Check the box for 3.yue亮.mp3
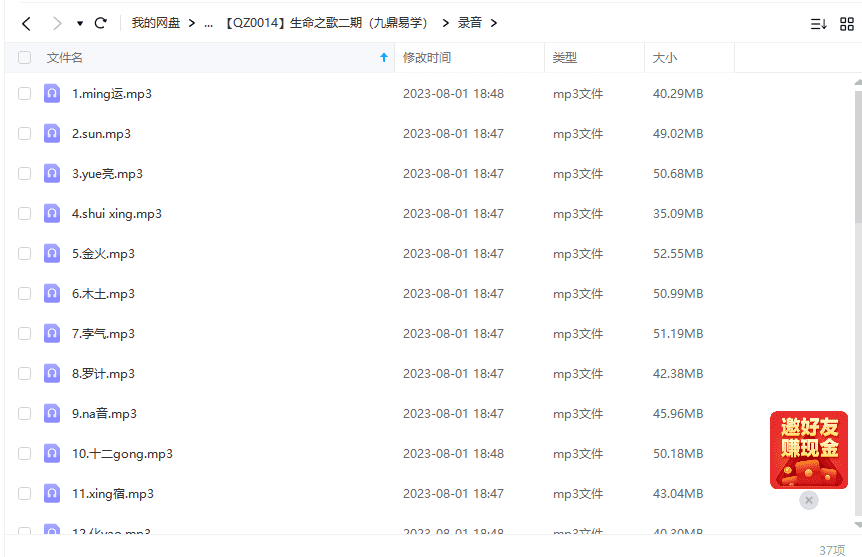 point(24,174)
